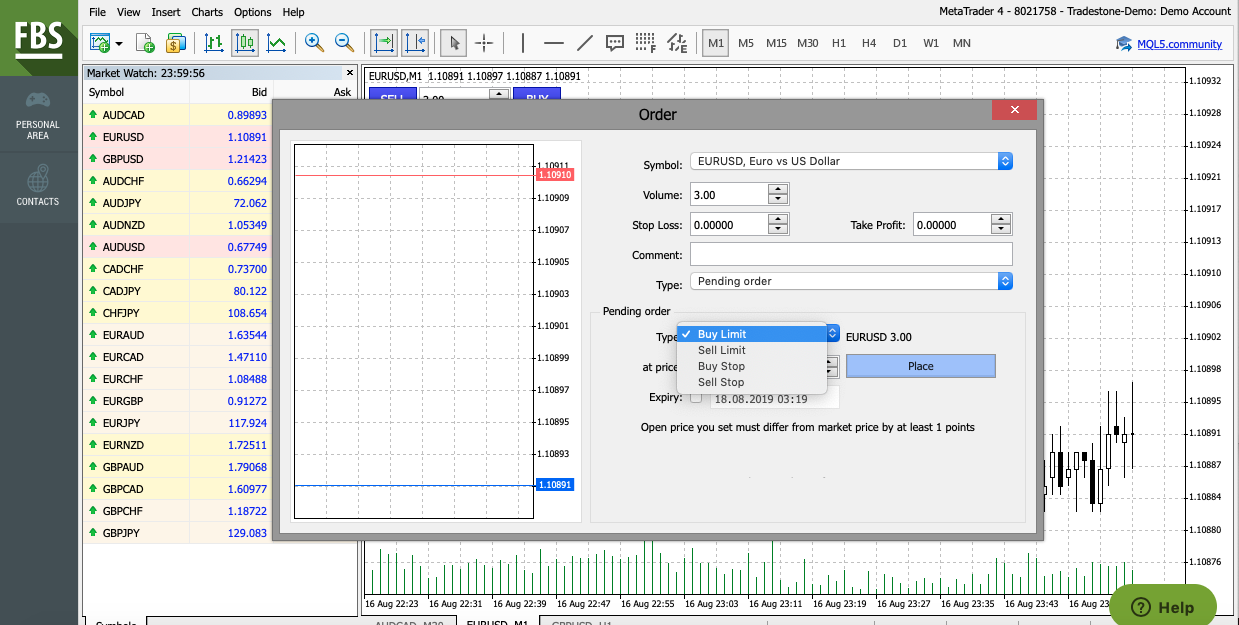Select M1 timeframe

point(715,43)
